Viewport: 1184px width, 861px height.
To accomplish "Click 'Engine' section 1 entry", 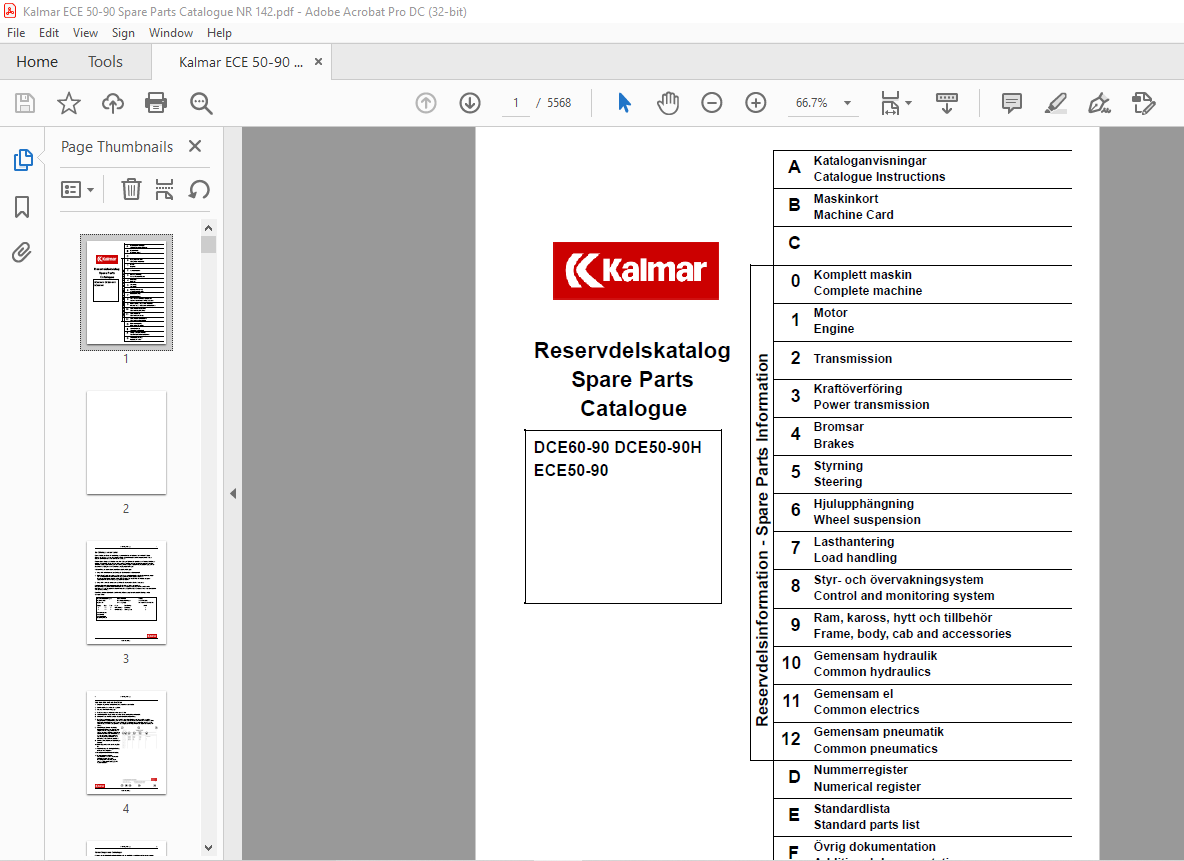I will tap(834, 329).
